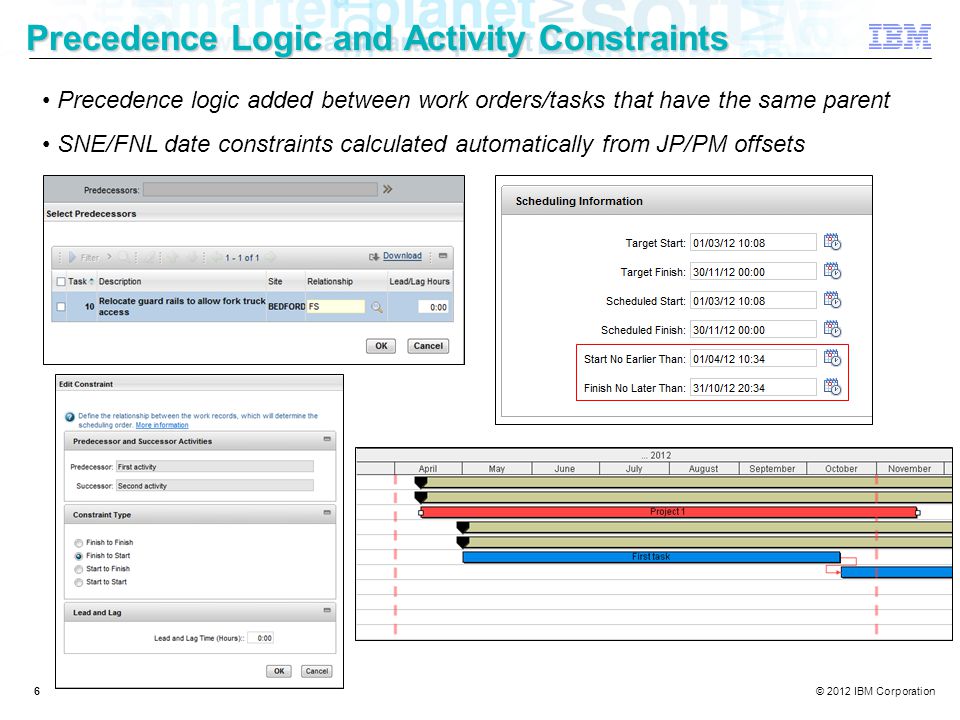This screenshot has width=960, height=720.
Task: Click the Predecessors text field
Action: [260, 190]
